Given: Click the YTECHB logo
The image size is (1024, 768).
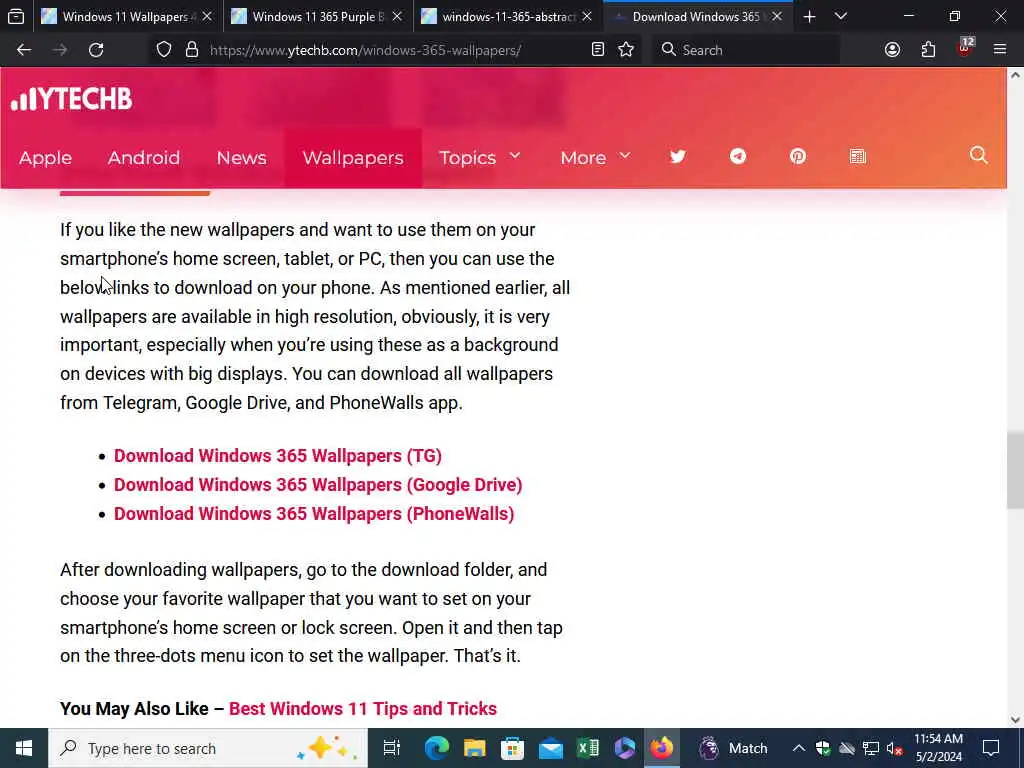Looking at the screenshot, I should [x=72, y=99].
